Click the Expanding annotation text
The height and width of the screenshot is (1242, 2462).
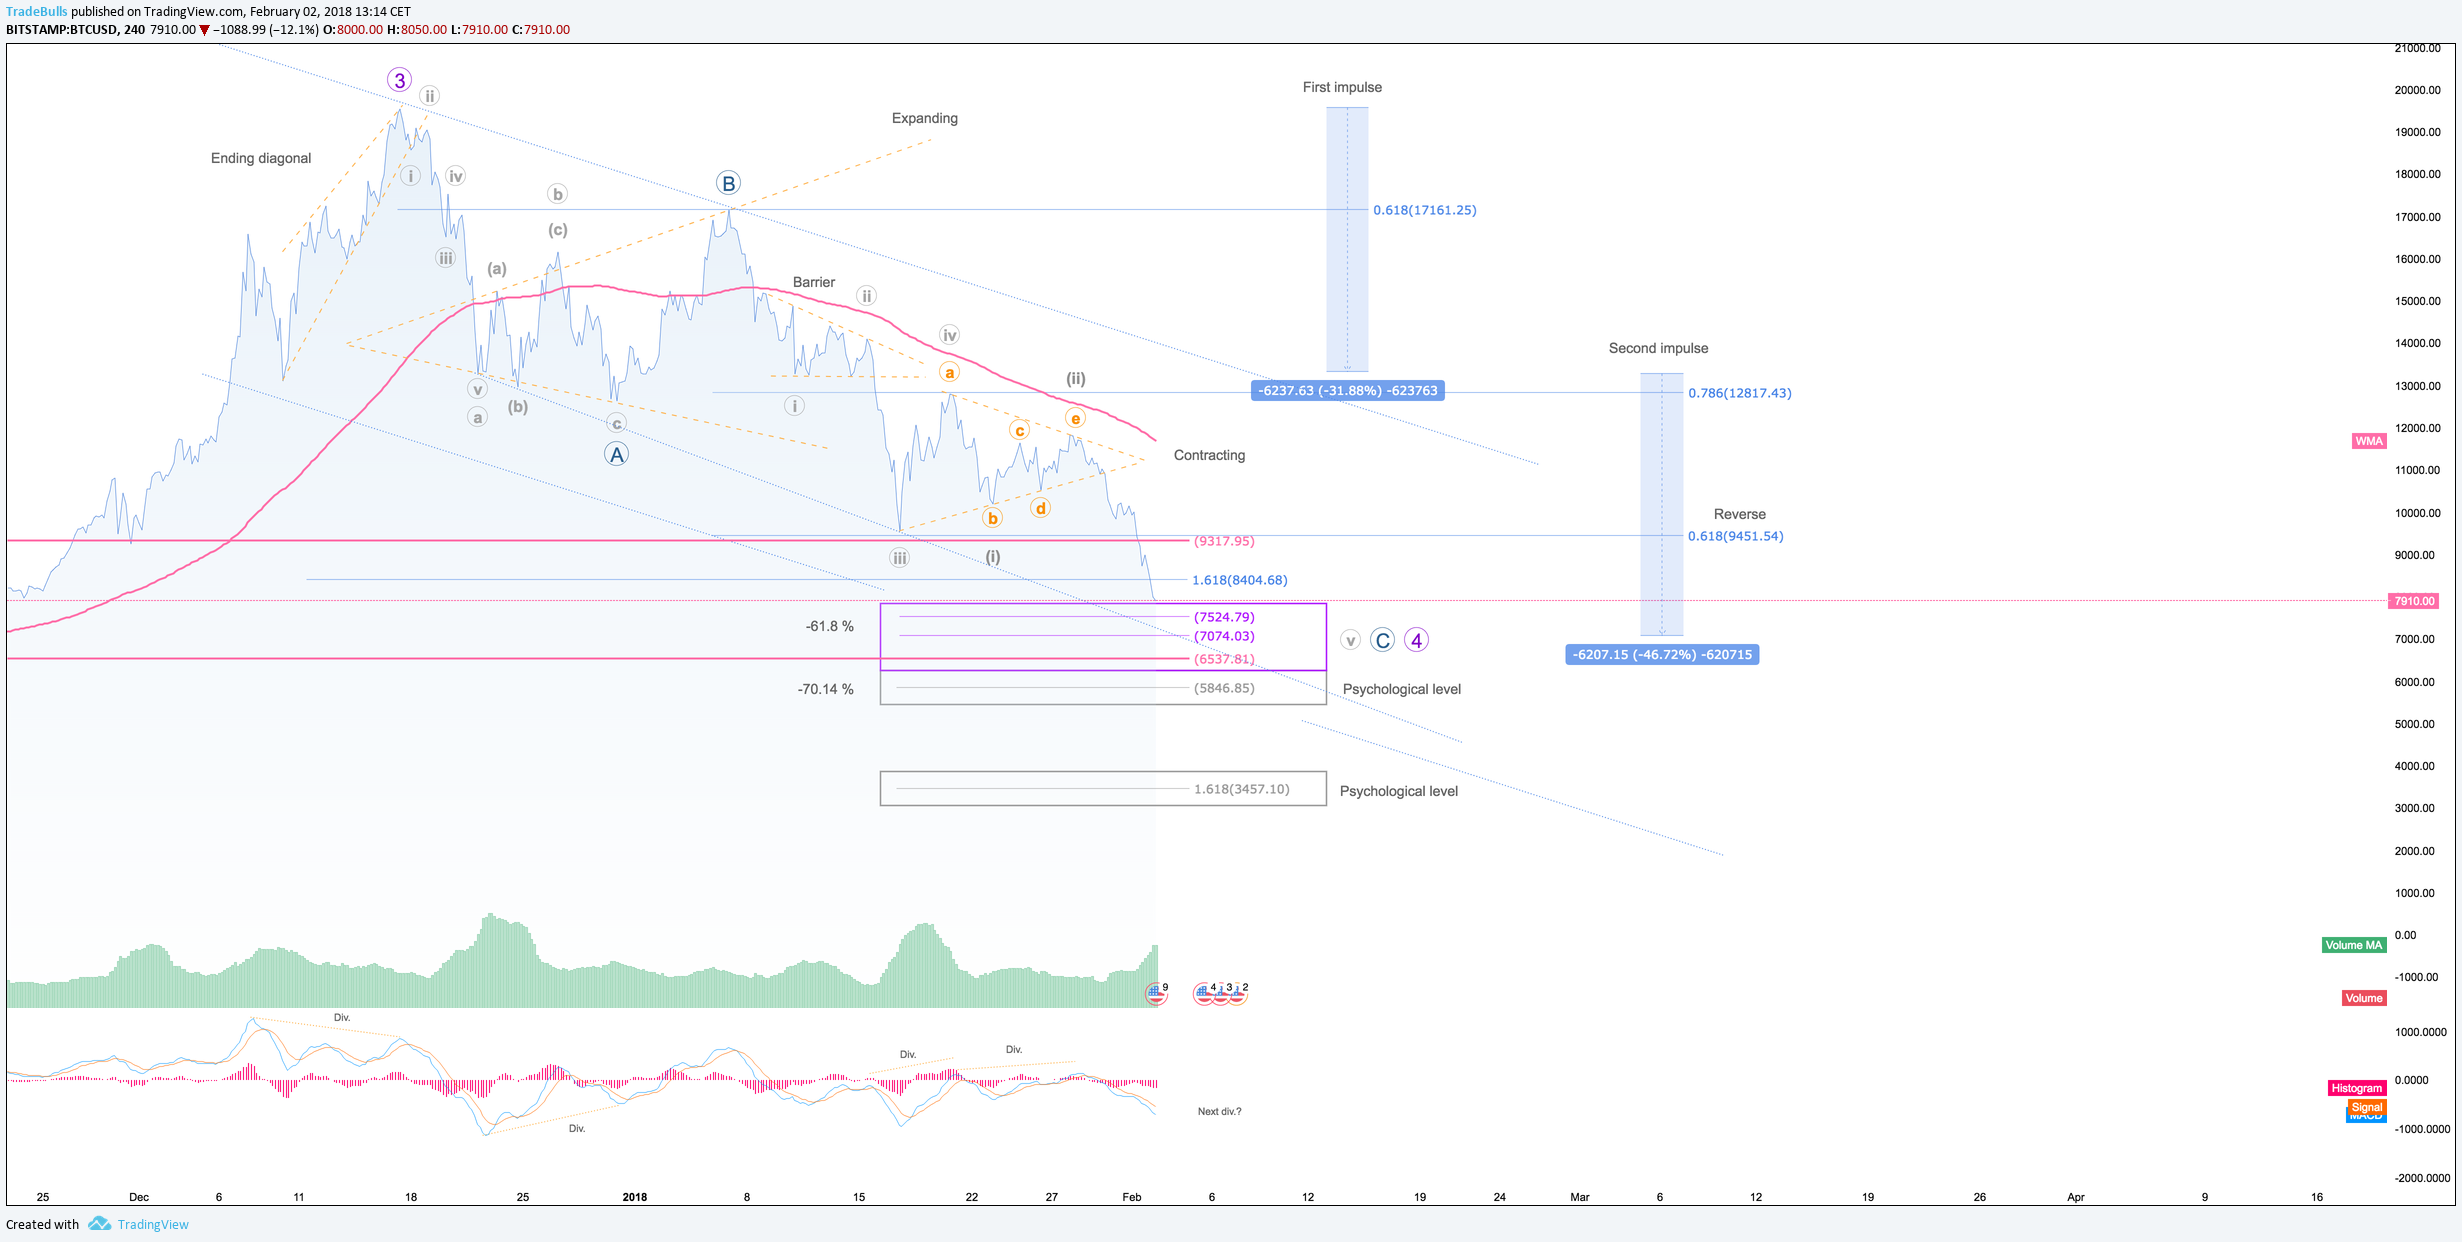925,118
